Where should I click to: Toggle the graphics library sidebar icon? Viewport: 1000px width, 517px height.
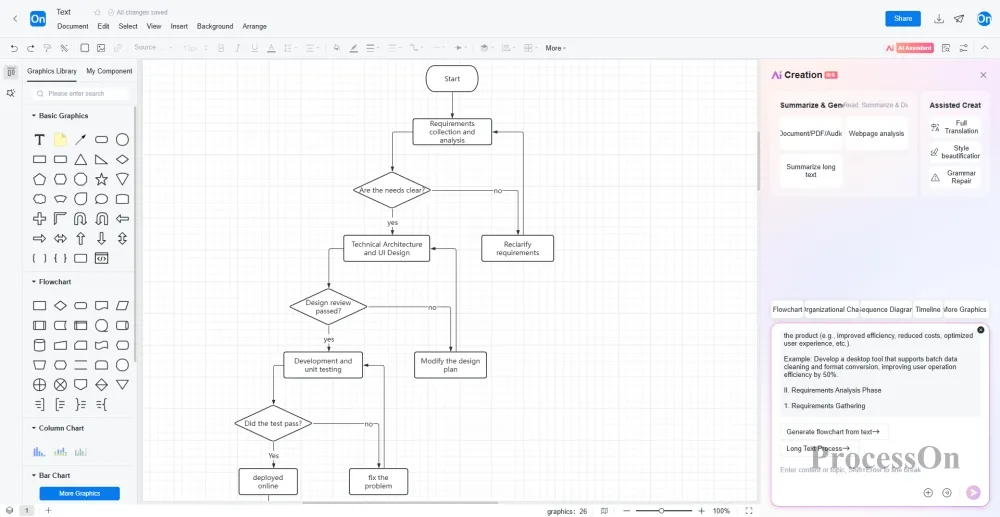click(x=11, y=72)
